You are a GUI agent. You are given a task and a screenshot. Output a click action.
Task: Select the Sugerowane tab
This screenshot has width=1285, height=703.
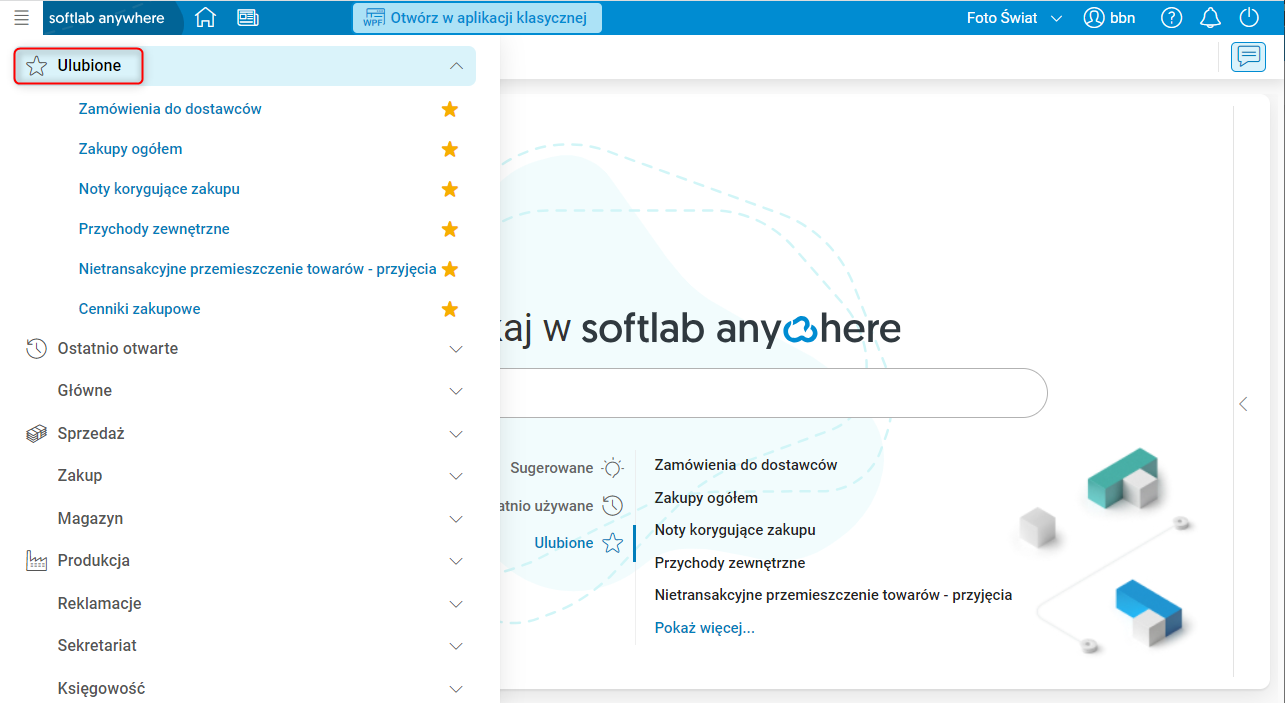click(x=552, y=468)
